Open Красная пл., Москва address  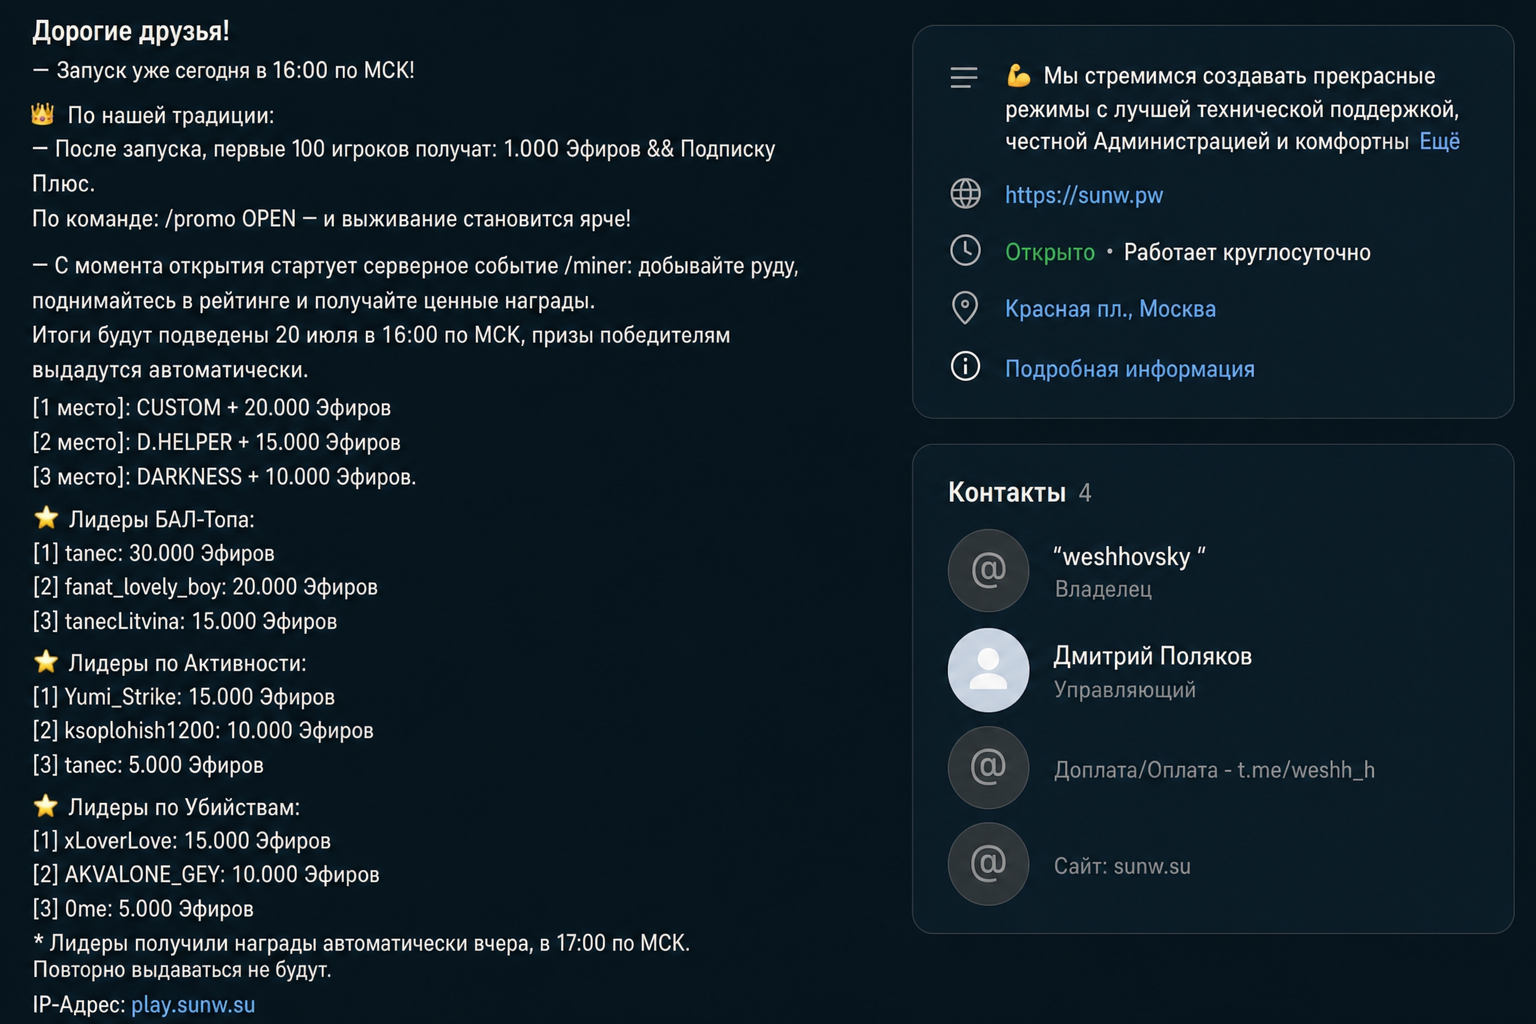pos(1110,309)
